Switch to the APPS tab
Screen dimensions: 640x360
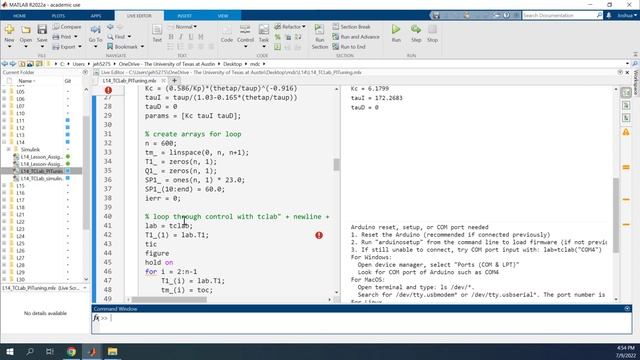[x=96, y=16]
